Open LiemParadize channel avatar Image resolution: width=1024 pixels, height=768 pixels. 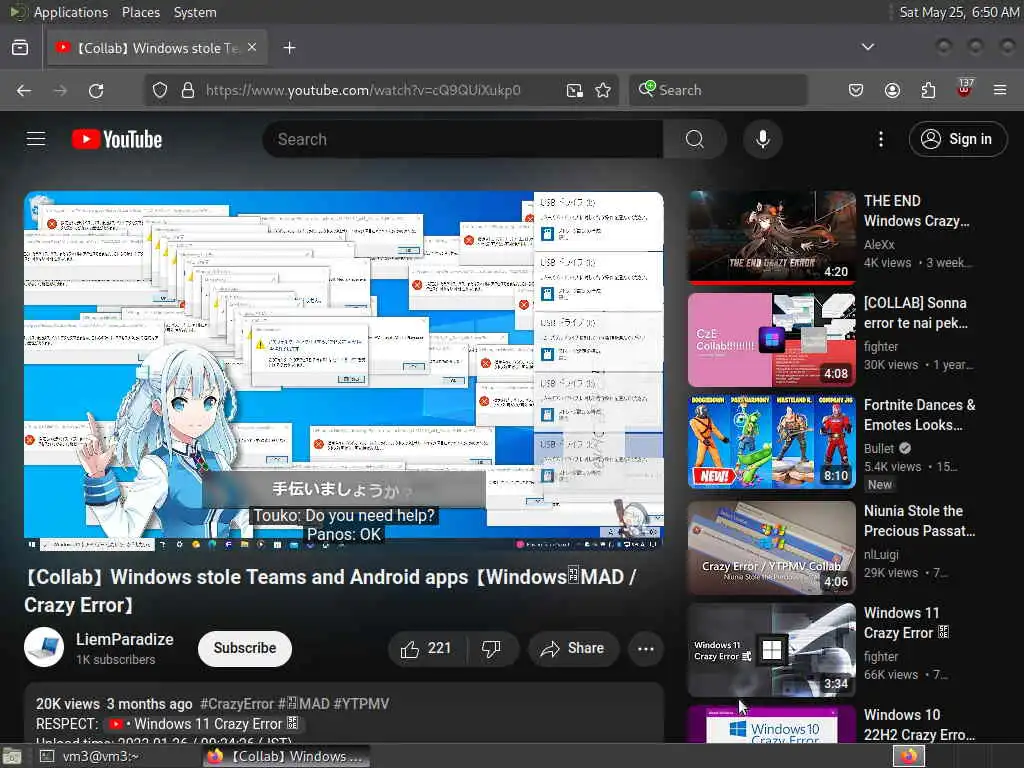pos(44,647)
